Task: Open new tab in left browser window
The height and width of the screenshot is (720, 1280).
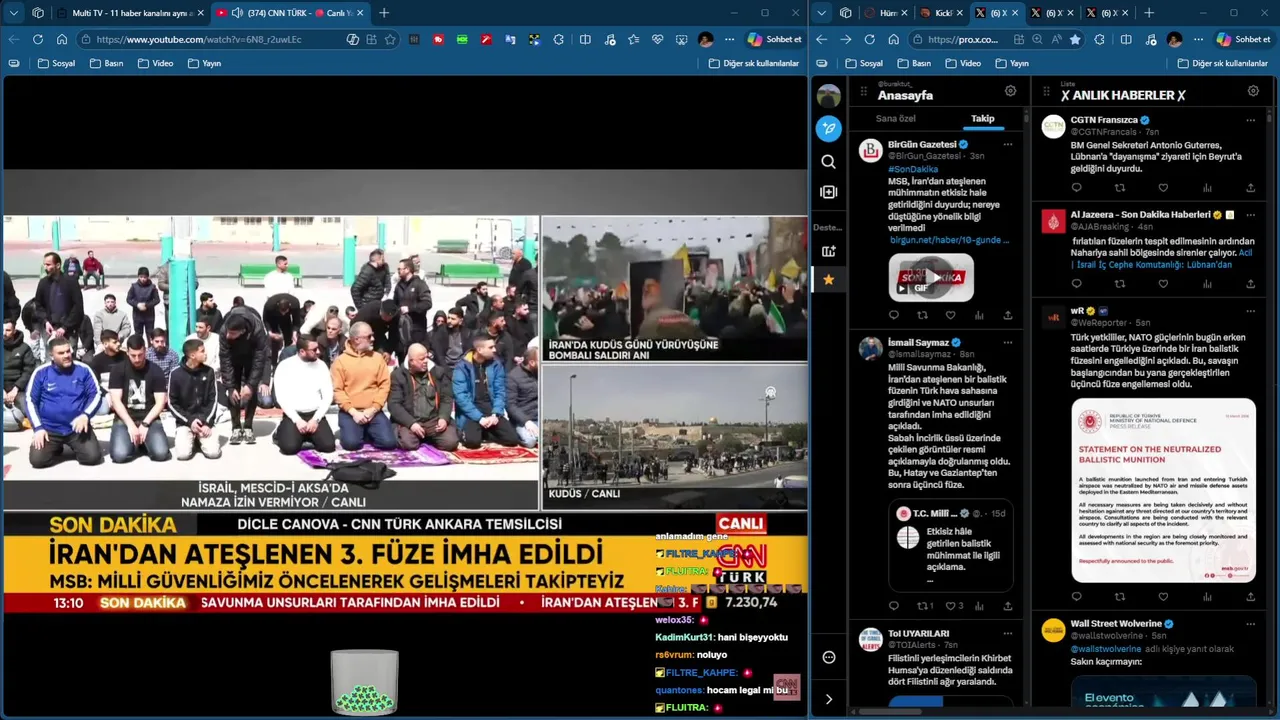Action: tap(384, 13)
